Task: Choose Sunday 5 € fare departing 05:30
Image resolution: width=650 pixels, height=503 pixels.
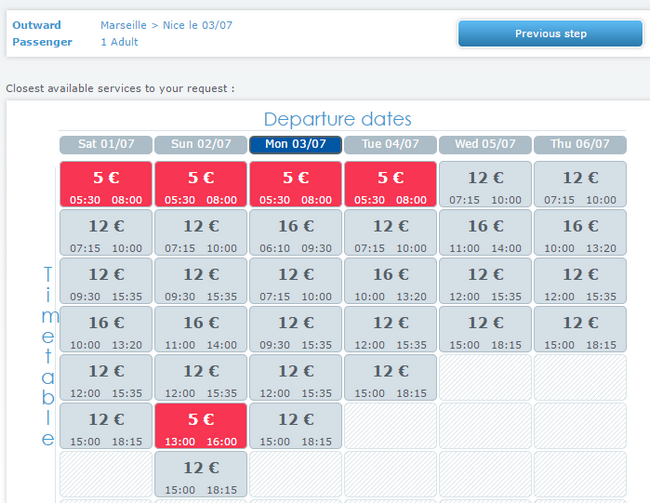Action: (x=201, y=184)
